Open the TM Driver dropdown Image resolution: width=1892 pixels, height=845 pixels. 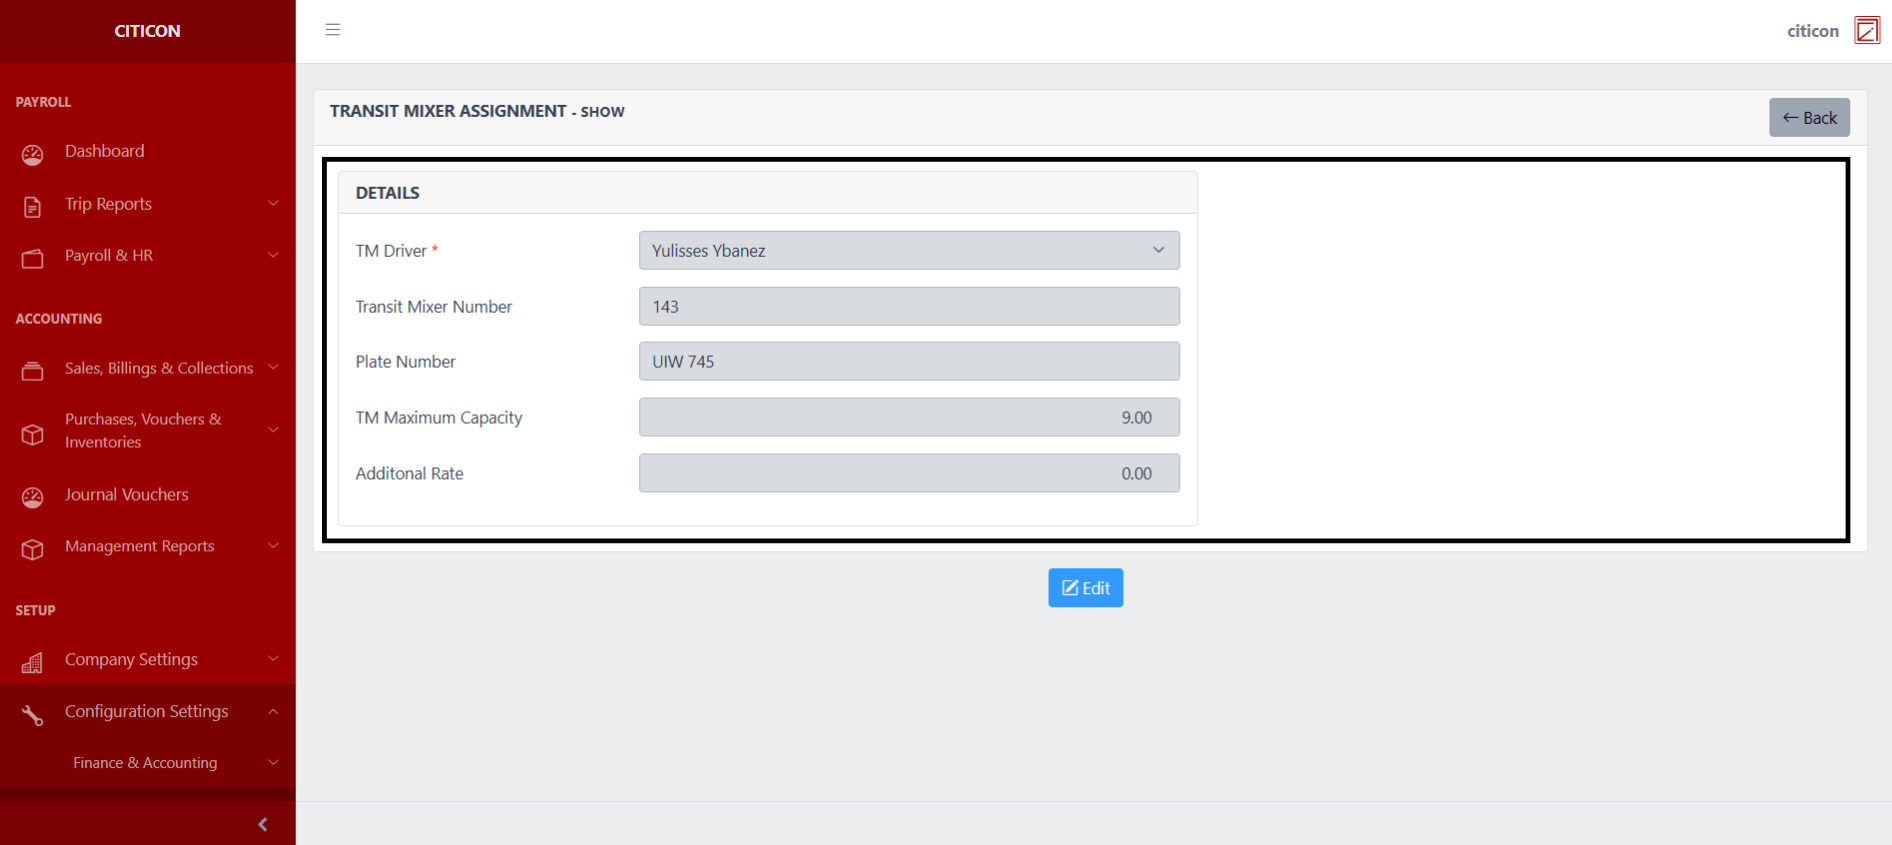(908, 250)
